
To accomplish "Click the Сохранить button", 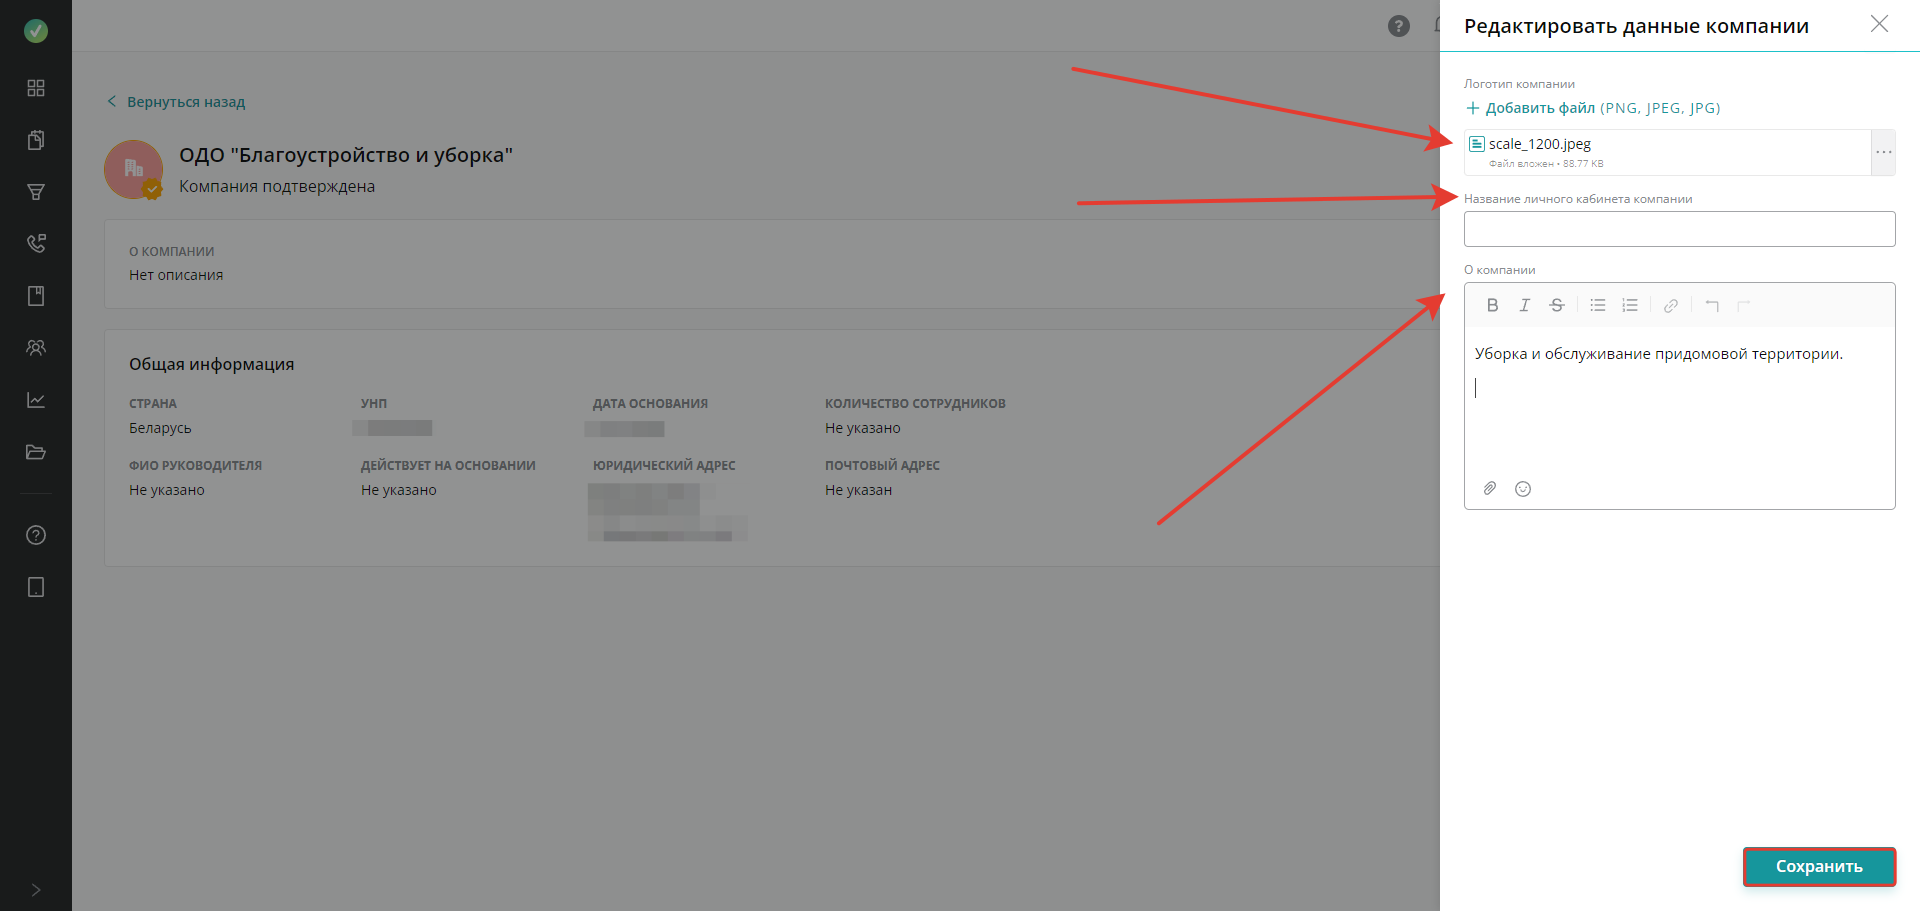I will pos(1819,867).
